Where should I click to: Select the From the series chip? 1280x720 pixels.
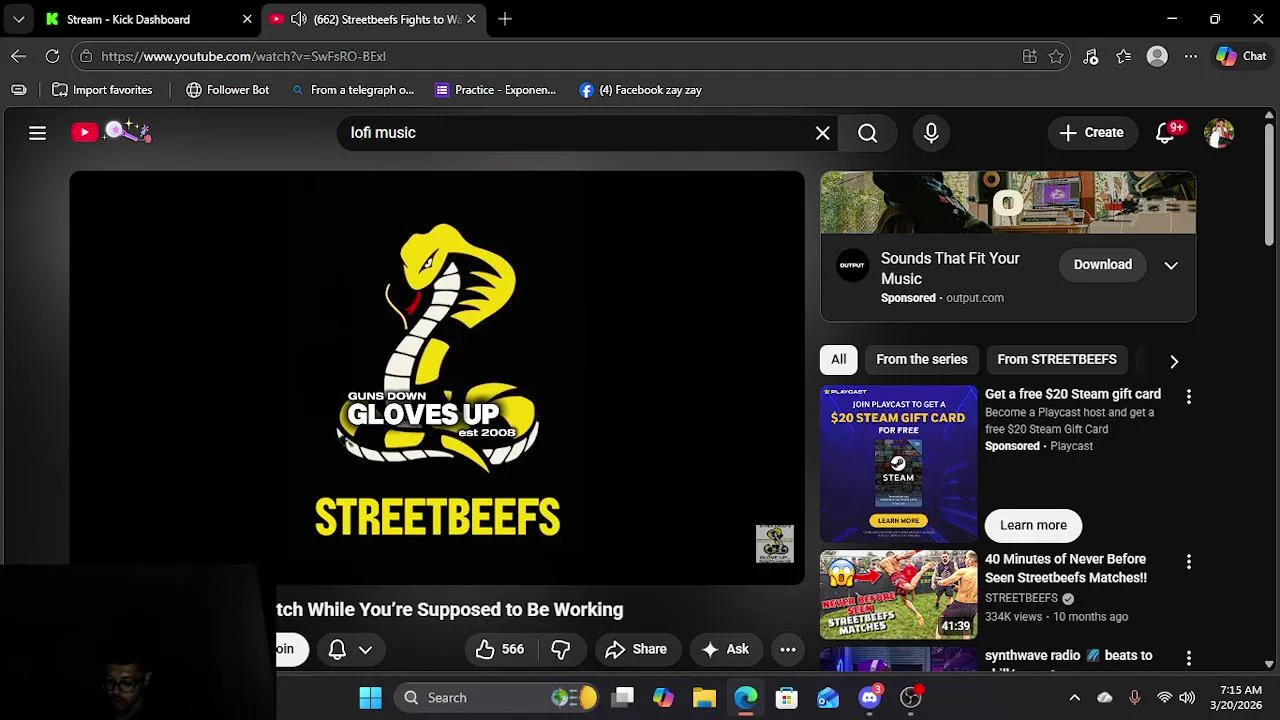[x=922, y=359]
